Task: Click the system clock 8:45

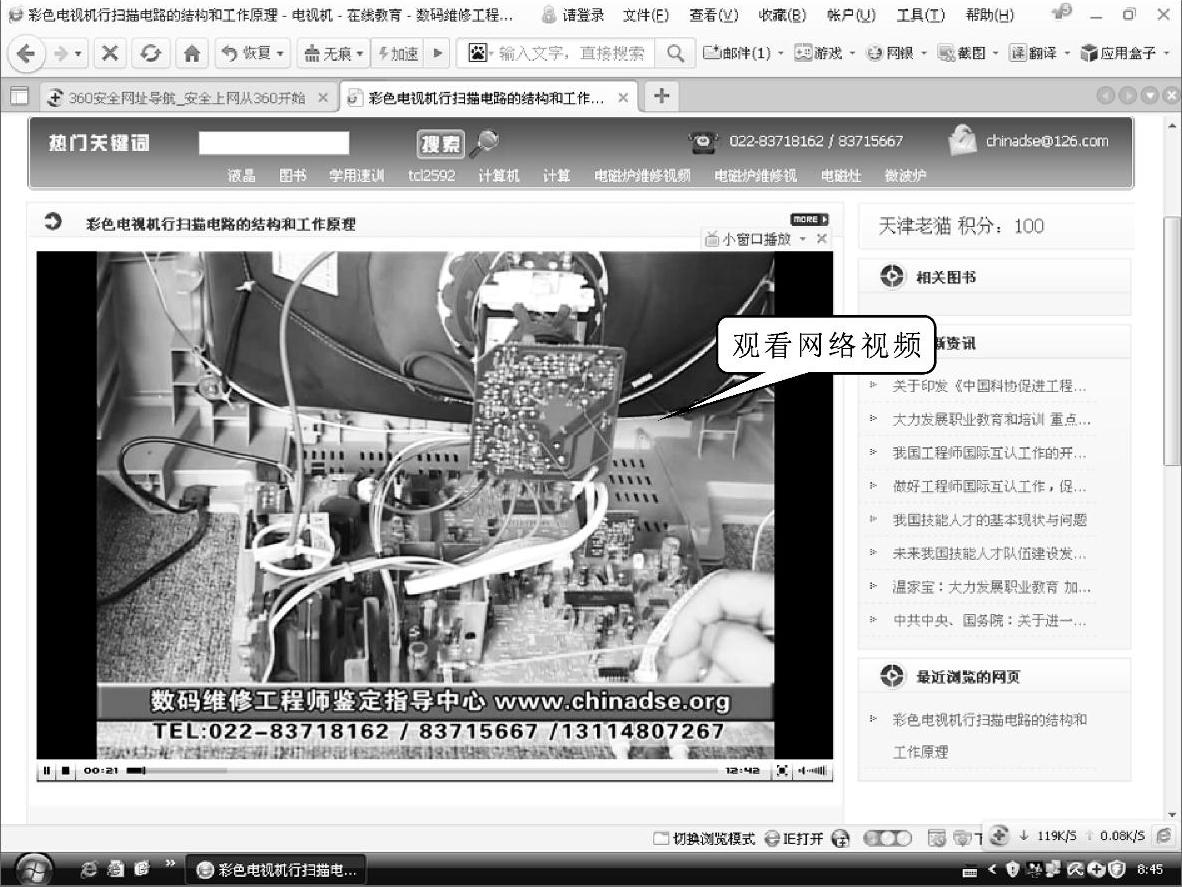Action: point(1150,869)
